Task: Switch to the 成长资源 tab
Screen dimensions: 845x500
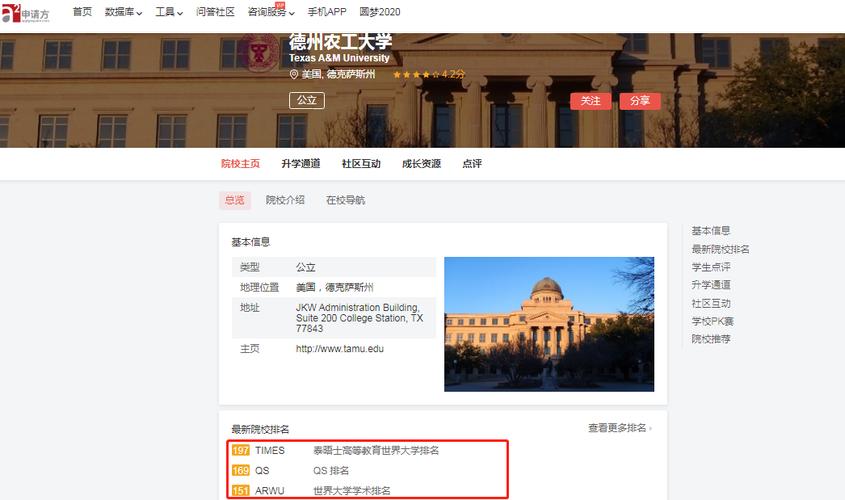Action: [x=421, y=163]
